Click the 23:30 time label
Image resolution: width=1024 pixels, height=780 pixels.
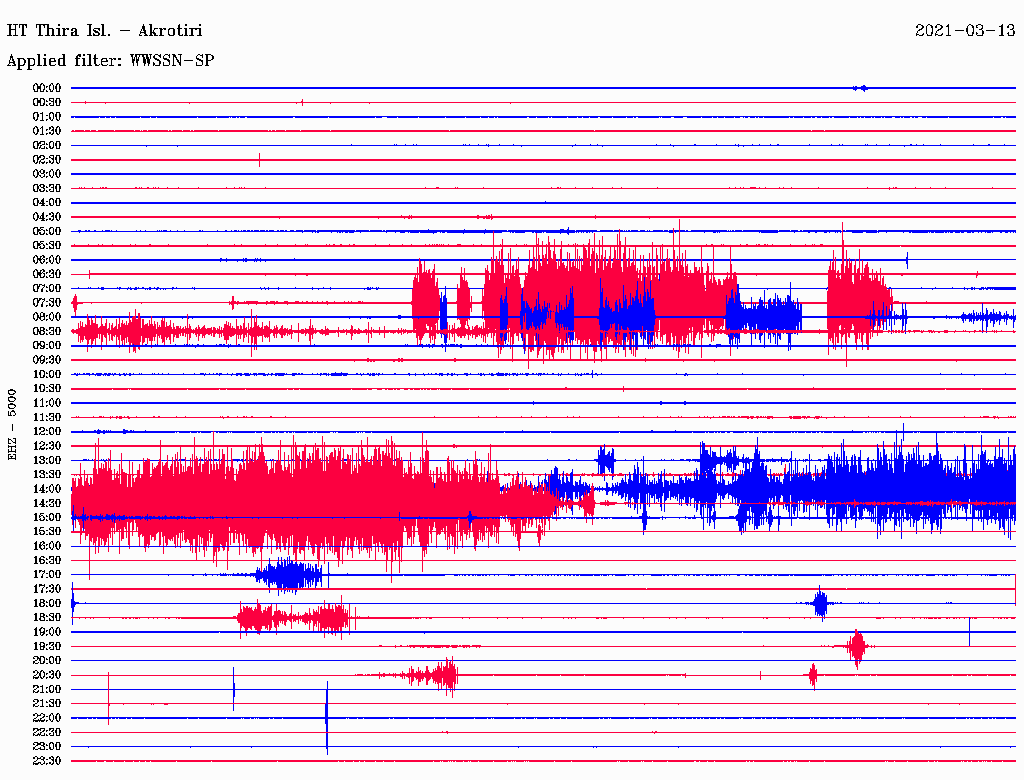pyautogui.click(x=47, y=761)
